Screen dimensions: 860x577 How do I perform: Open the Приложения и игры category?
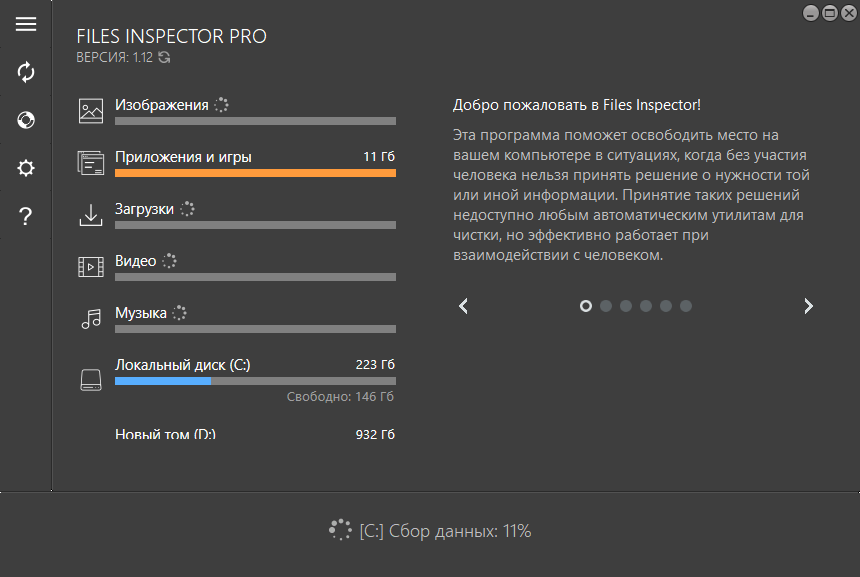(x=183, y=157)
